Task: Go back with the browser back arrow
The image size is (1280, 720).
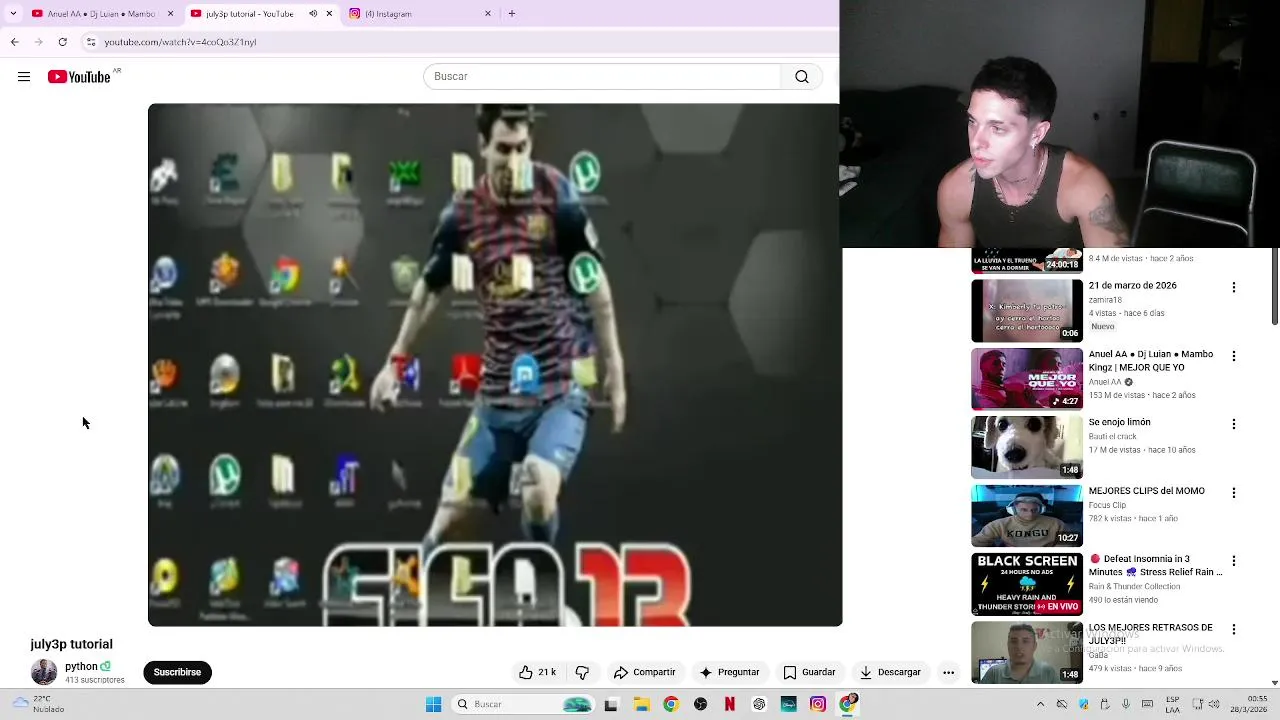Action: coord(14,42)
